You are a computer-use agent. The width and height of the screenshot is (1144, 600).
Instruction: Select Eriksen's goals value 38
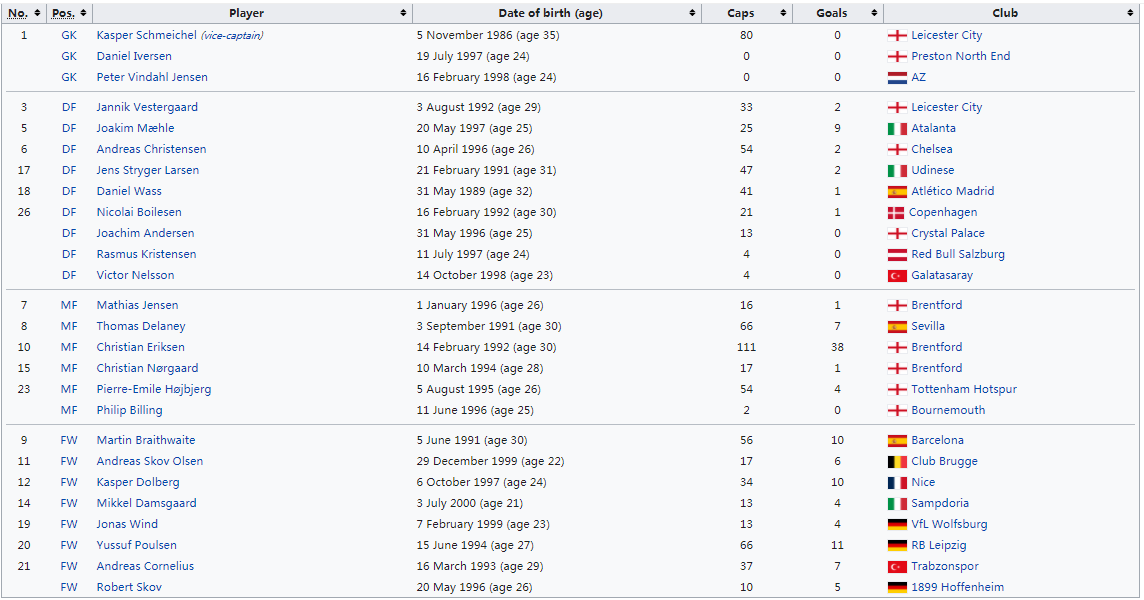(x=838, y=347)
